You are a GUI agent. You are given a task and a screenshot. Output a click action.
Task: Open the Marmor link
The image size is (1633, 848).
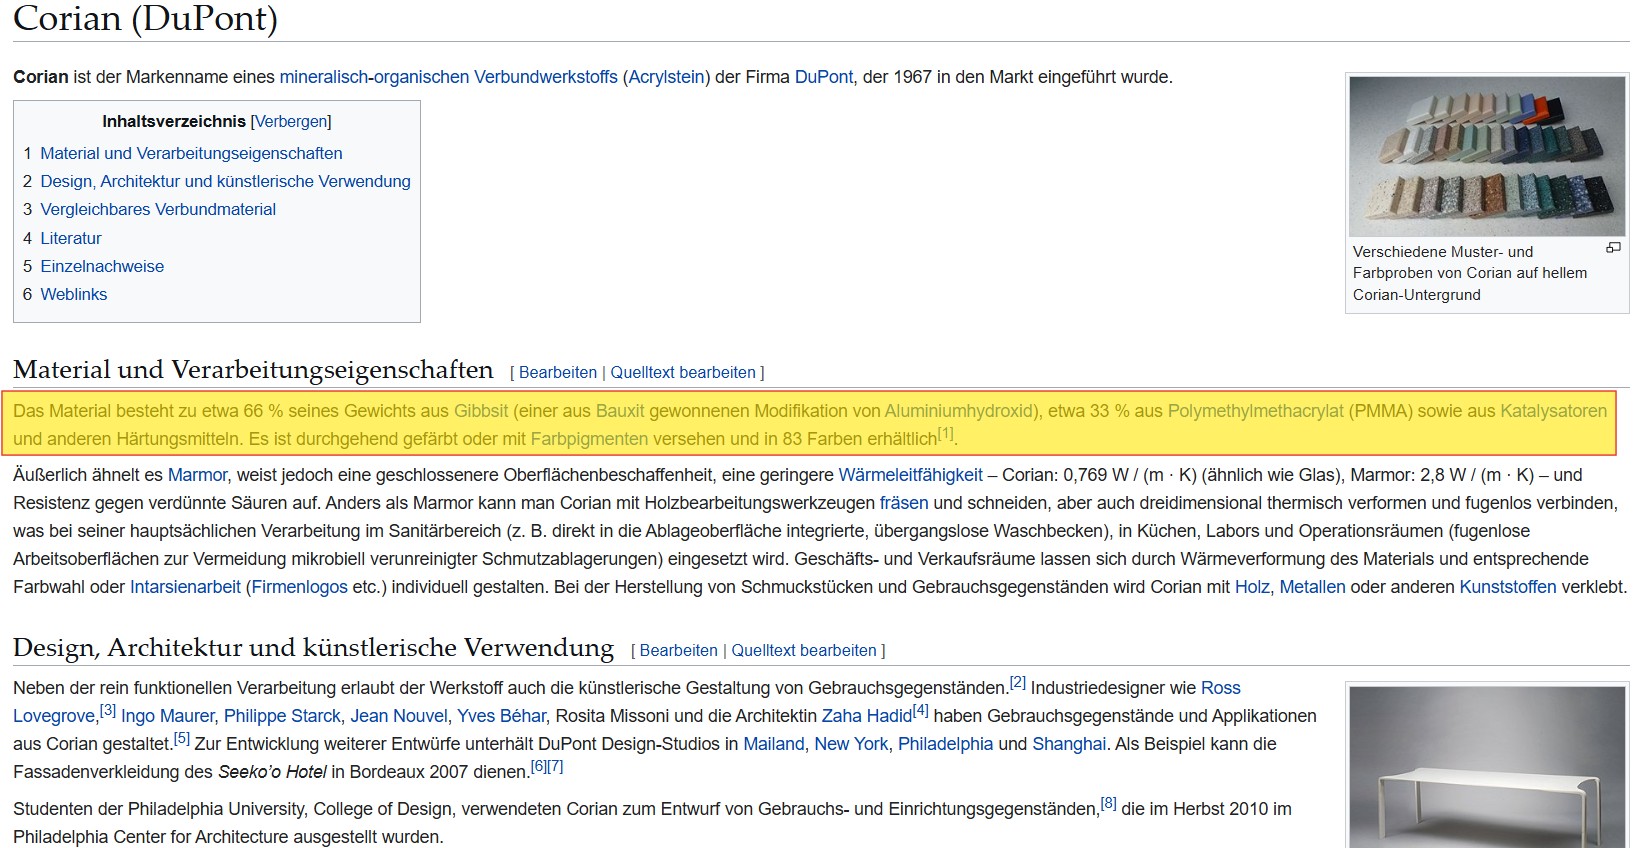(197, 475)
